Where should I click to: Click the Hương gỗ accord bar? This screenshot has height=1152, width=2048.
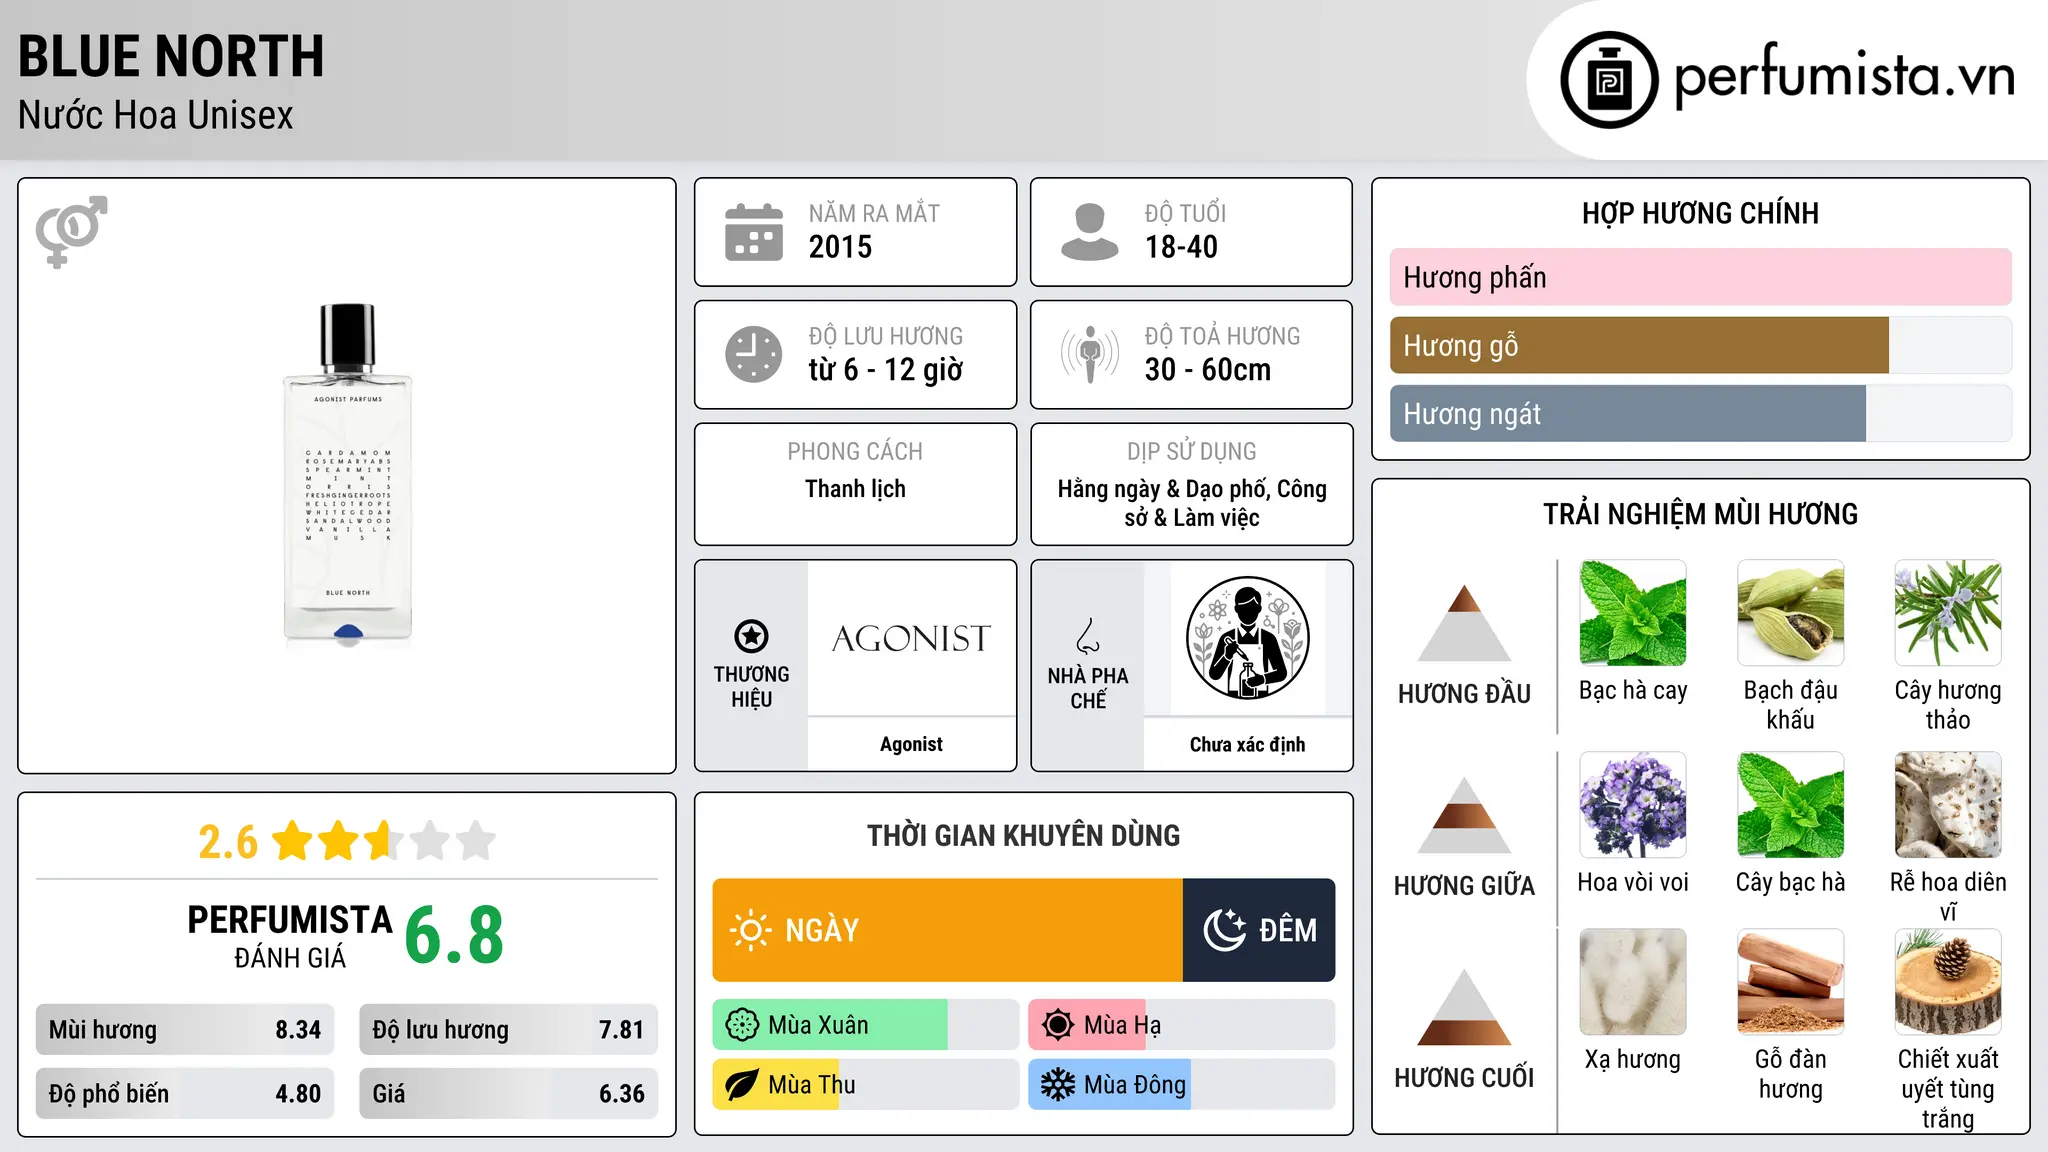coord(1701,345)
